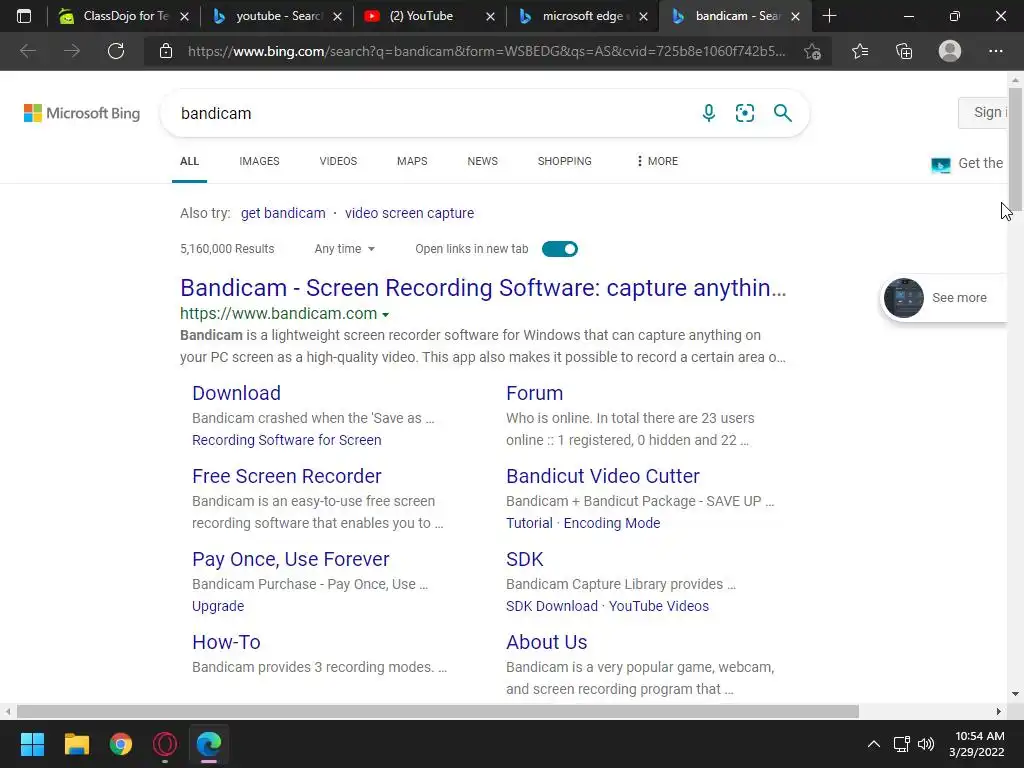Open the Collections icon

(904, 51)
